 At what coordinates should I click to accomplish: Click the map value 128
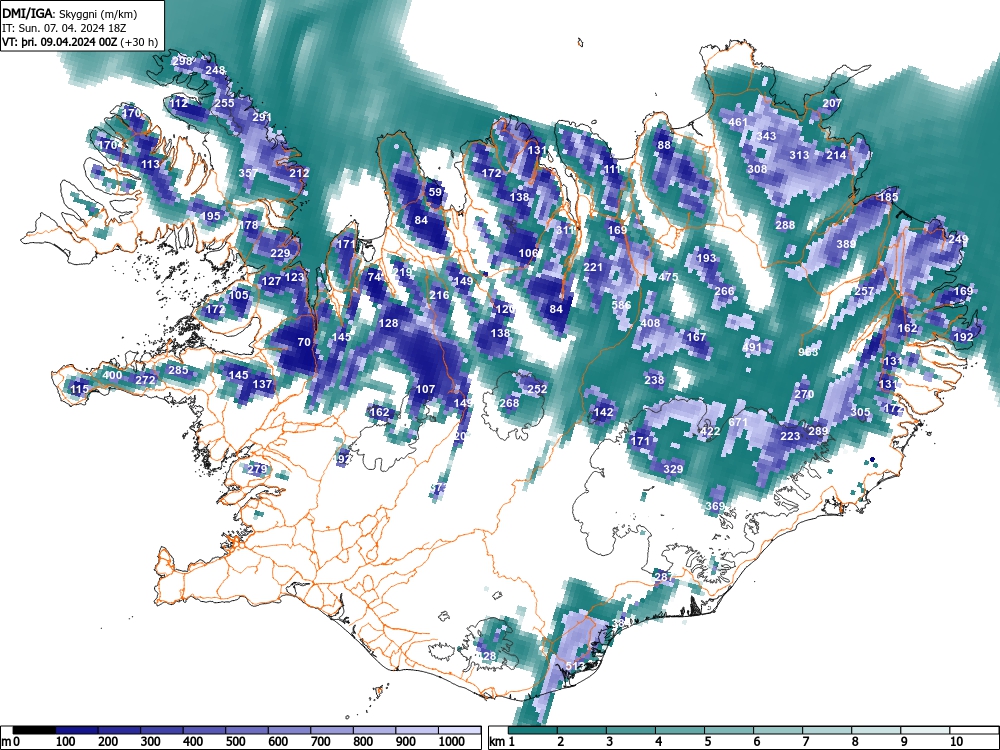point(388,323)
